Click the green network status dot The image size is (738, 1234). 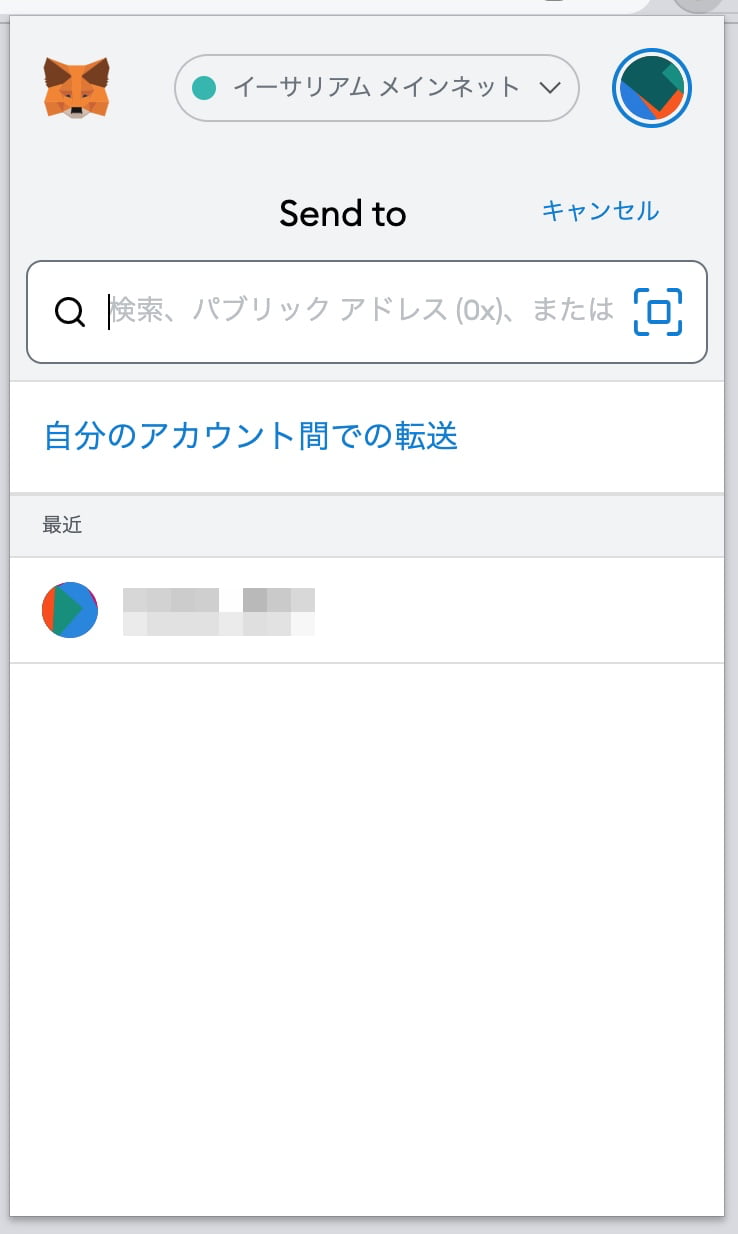pyautogui.click(x=204, y=88)
